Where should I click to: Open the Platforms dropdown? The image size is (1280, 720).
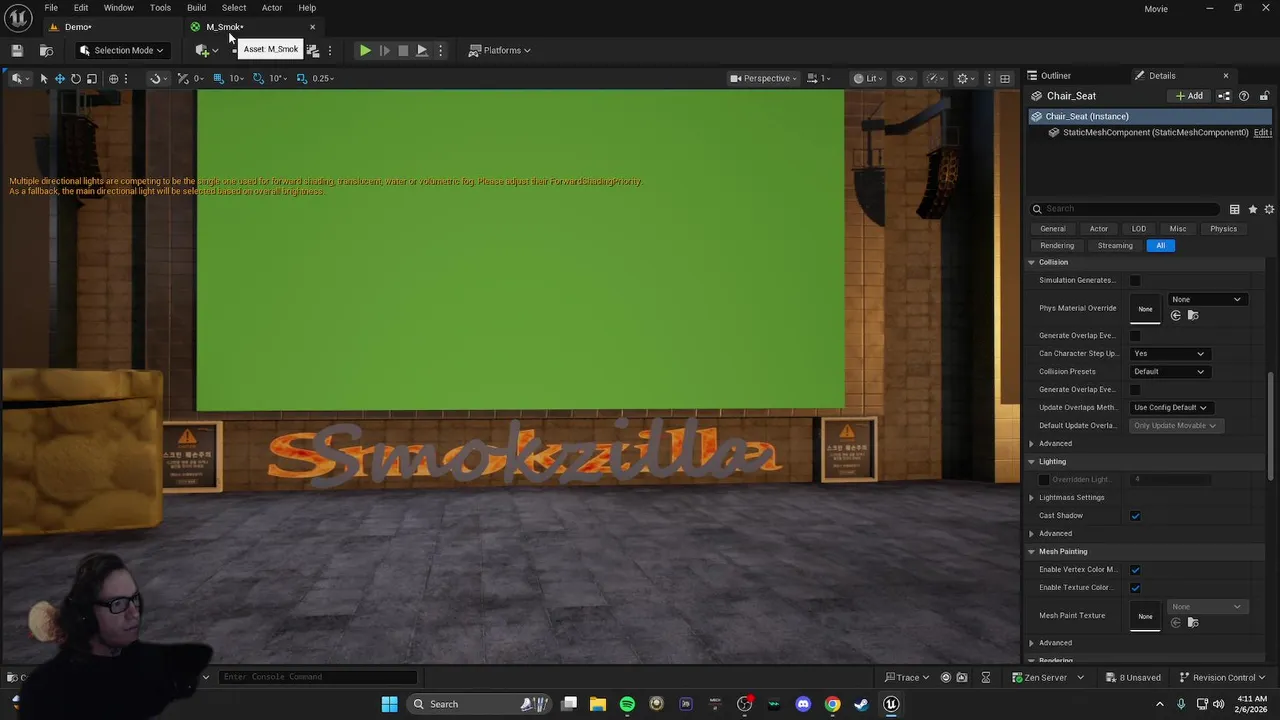click(x=500, y=50)
